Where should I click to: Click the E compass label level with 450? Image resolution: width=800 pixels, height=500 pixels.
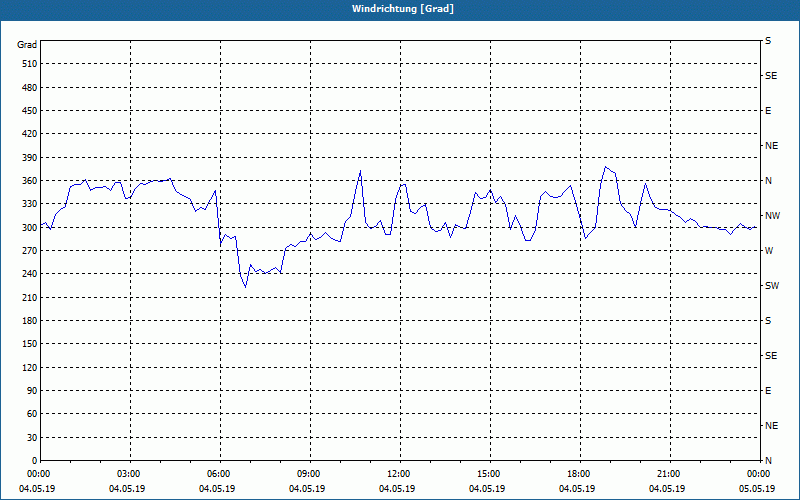[768, 111]
